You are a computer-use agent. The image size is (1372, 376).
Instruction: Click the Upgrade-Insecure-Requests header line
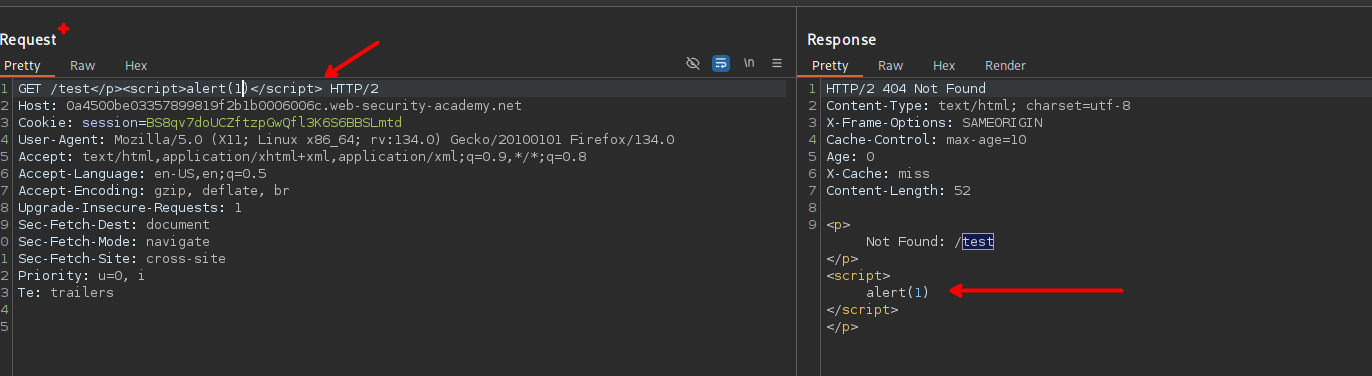pos(130,208)
